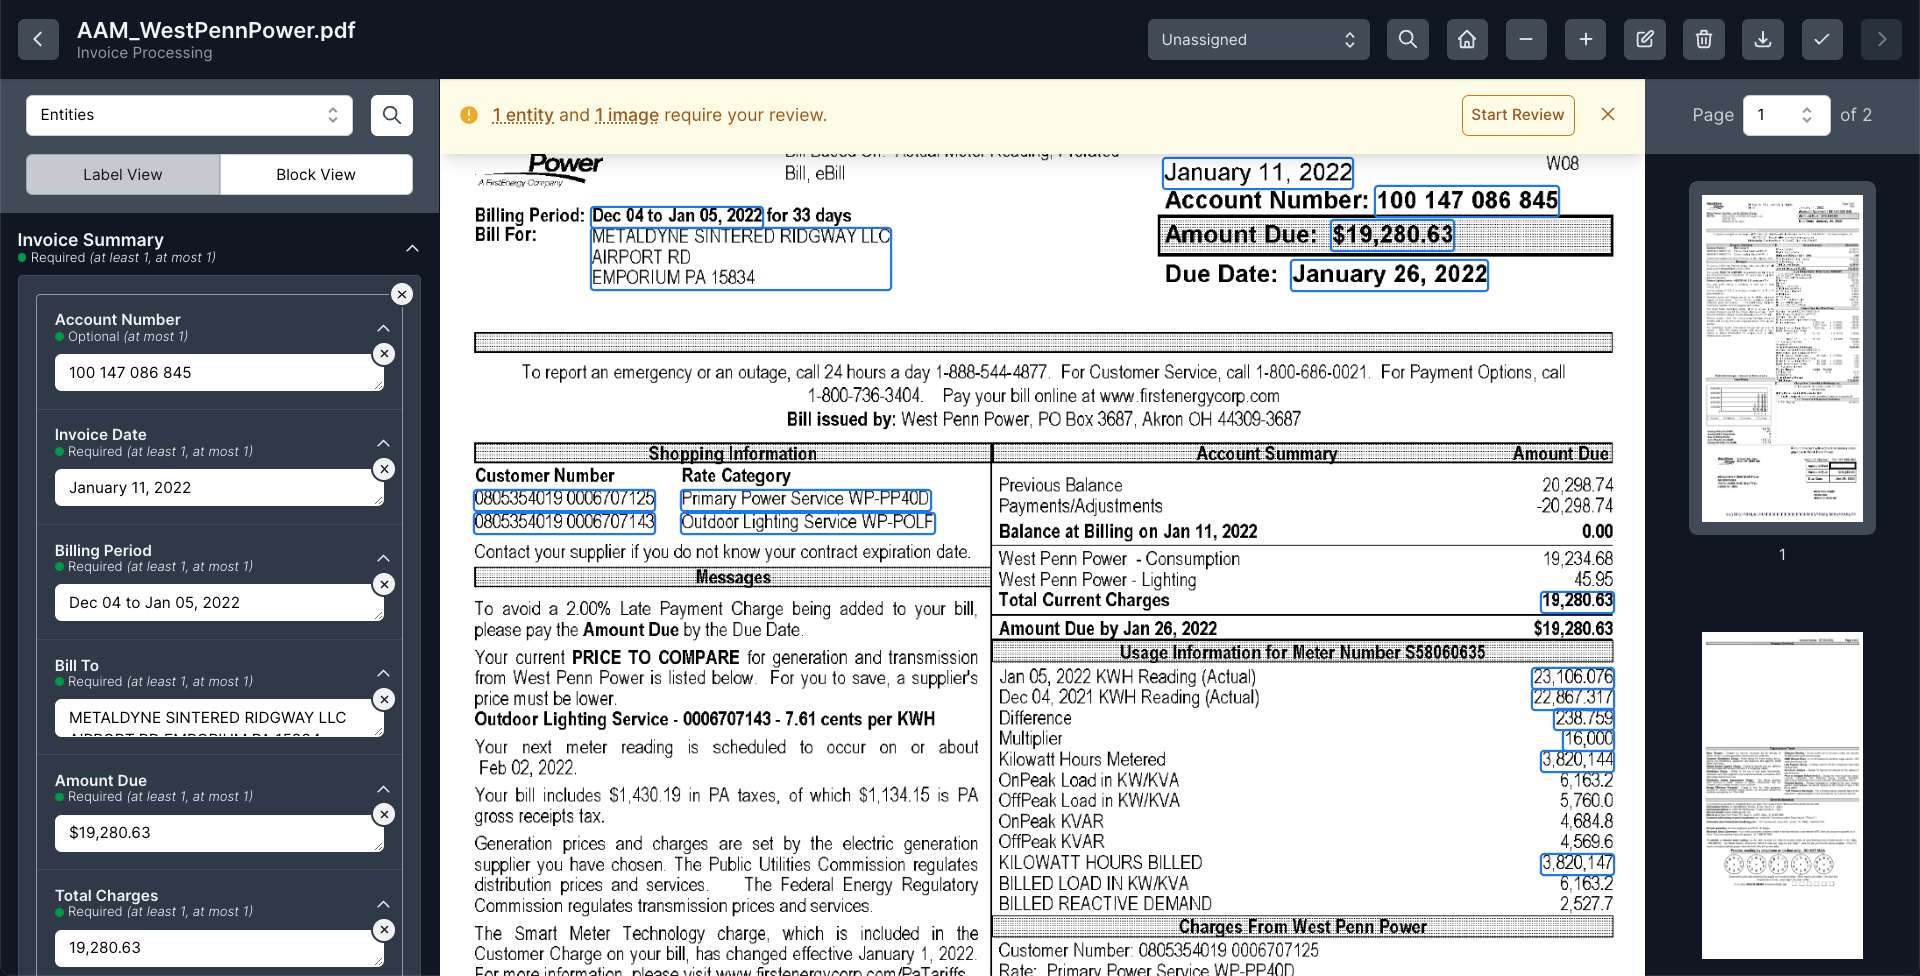Click the Start Review button
Screen dimensions: 1920x976
[x=1518, y=114]
